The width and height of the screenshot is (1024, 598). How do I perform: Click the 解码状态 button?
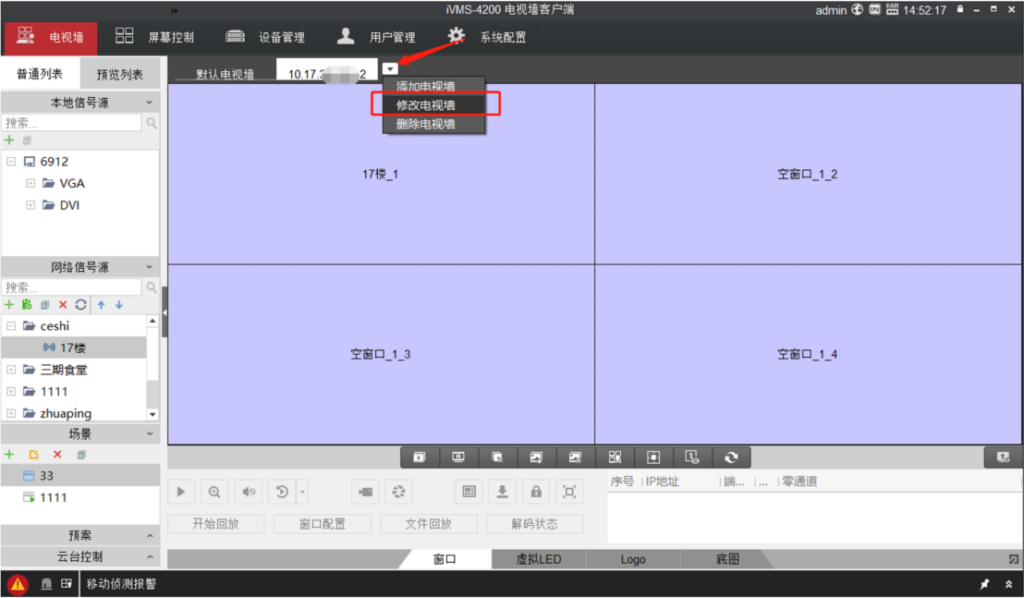(535, 524)
